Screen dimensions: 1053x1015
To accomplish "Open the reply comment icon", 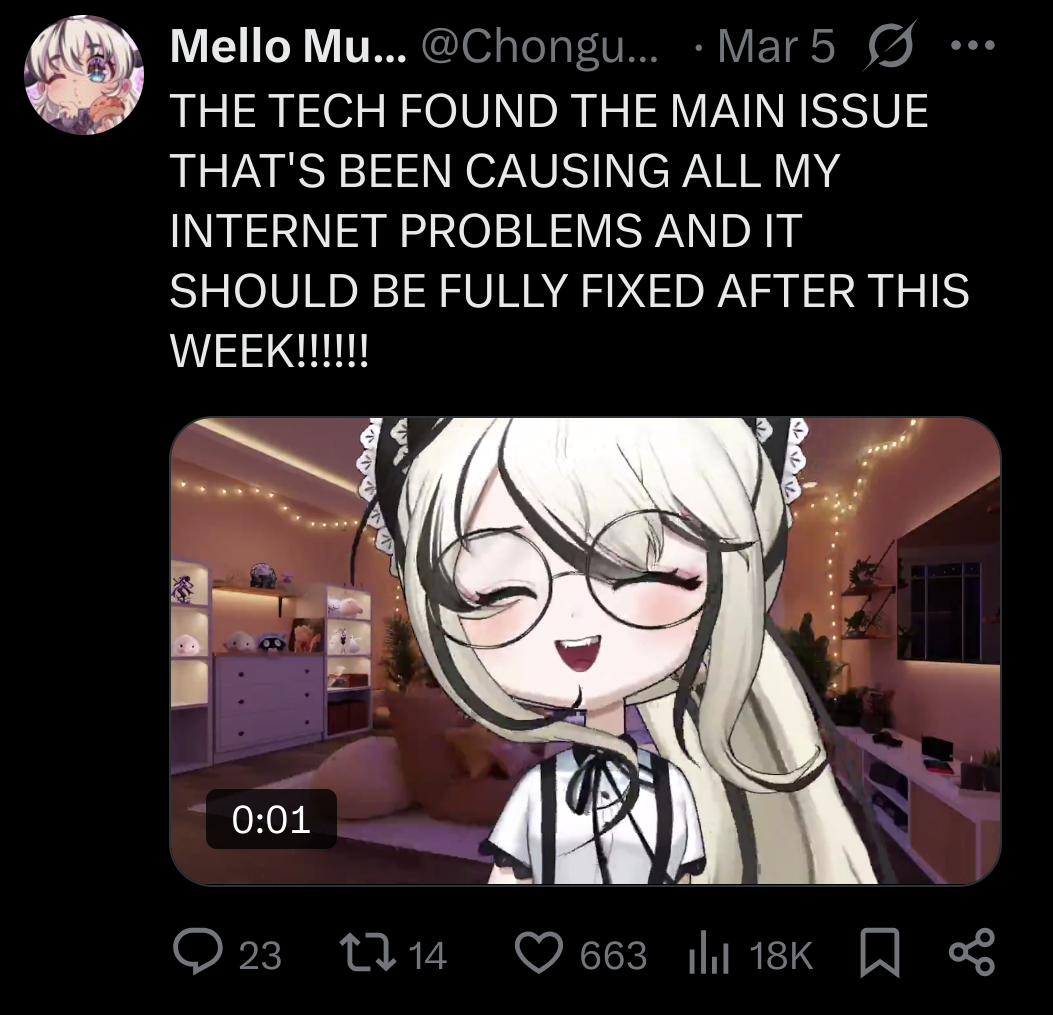I will click(x=197, y=951).
